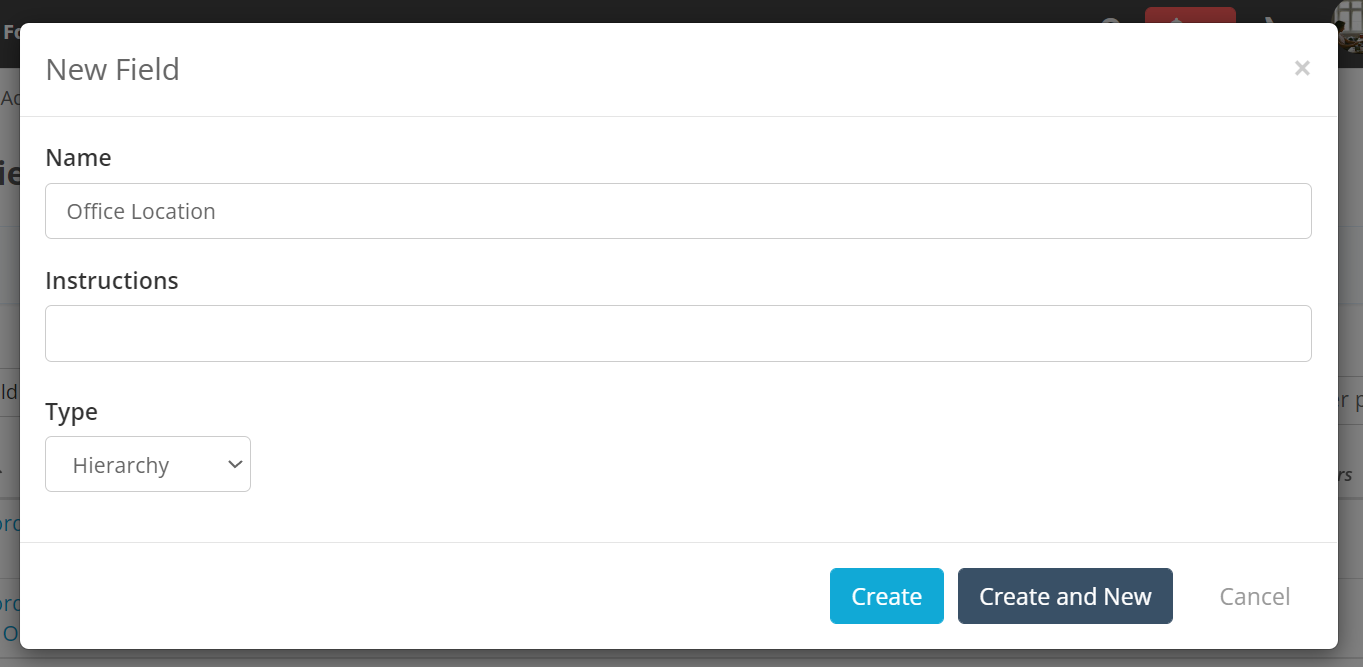Click the dimmed backdrop below the dialog
This screenshot has height=667, width=1363.
click(680, 658)
